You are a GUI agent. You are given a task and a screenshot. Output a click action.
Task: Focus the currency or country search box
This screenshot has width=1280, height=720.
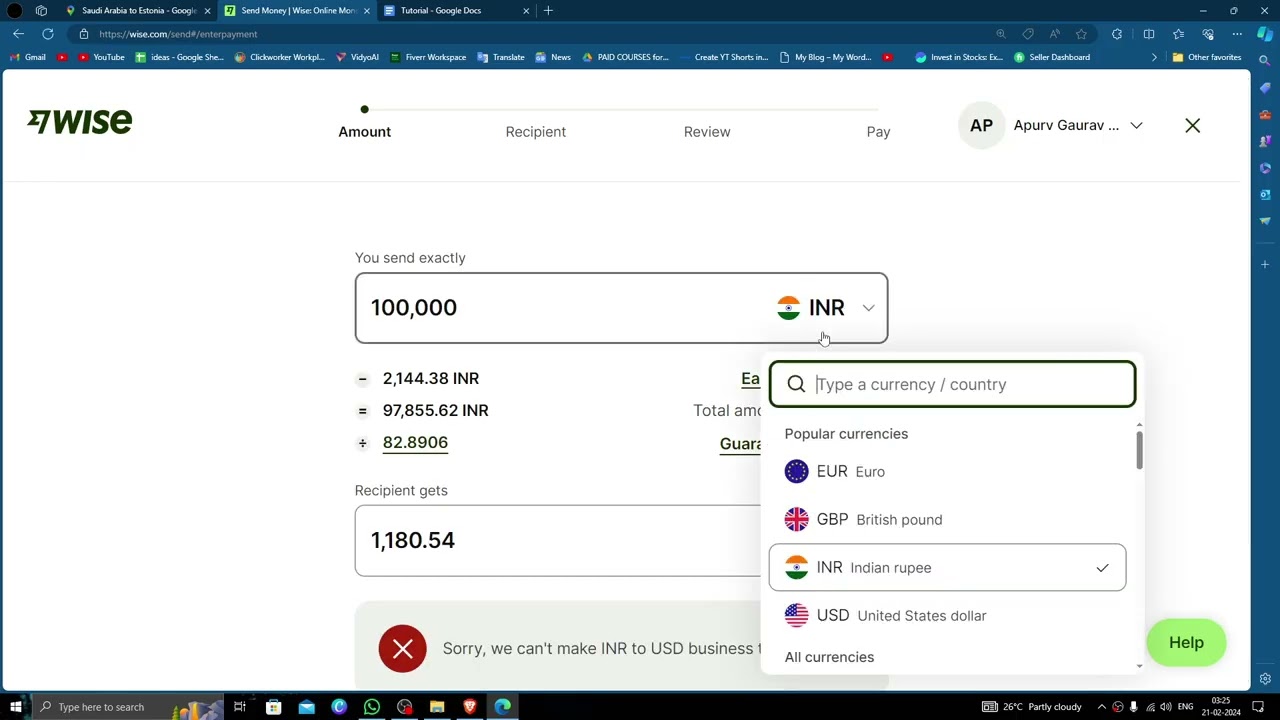click(x=952, y=384)
